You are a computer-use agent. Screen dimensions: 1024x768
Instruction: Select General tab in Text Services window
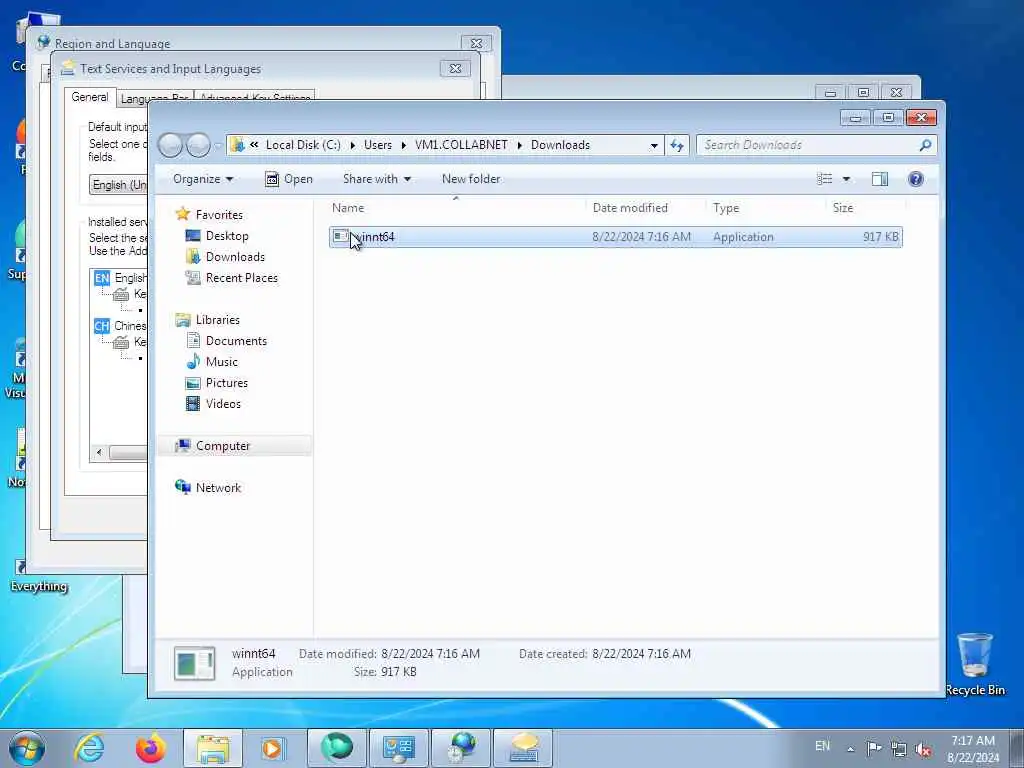(x=89, y=97)
